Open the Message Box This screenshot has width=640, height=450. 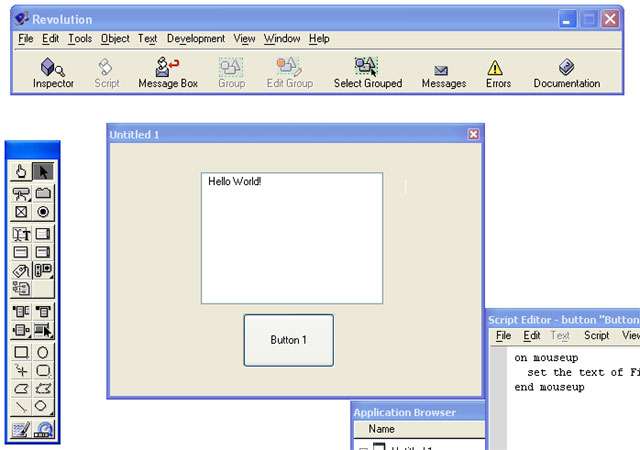coord(168,73)
